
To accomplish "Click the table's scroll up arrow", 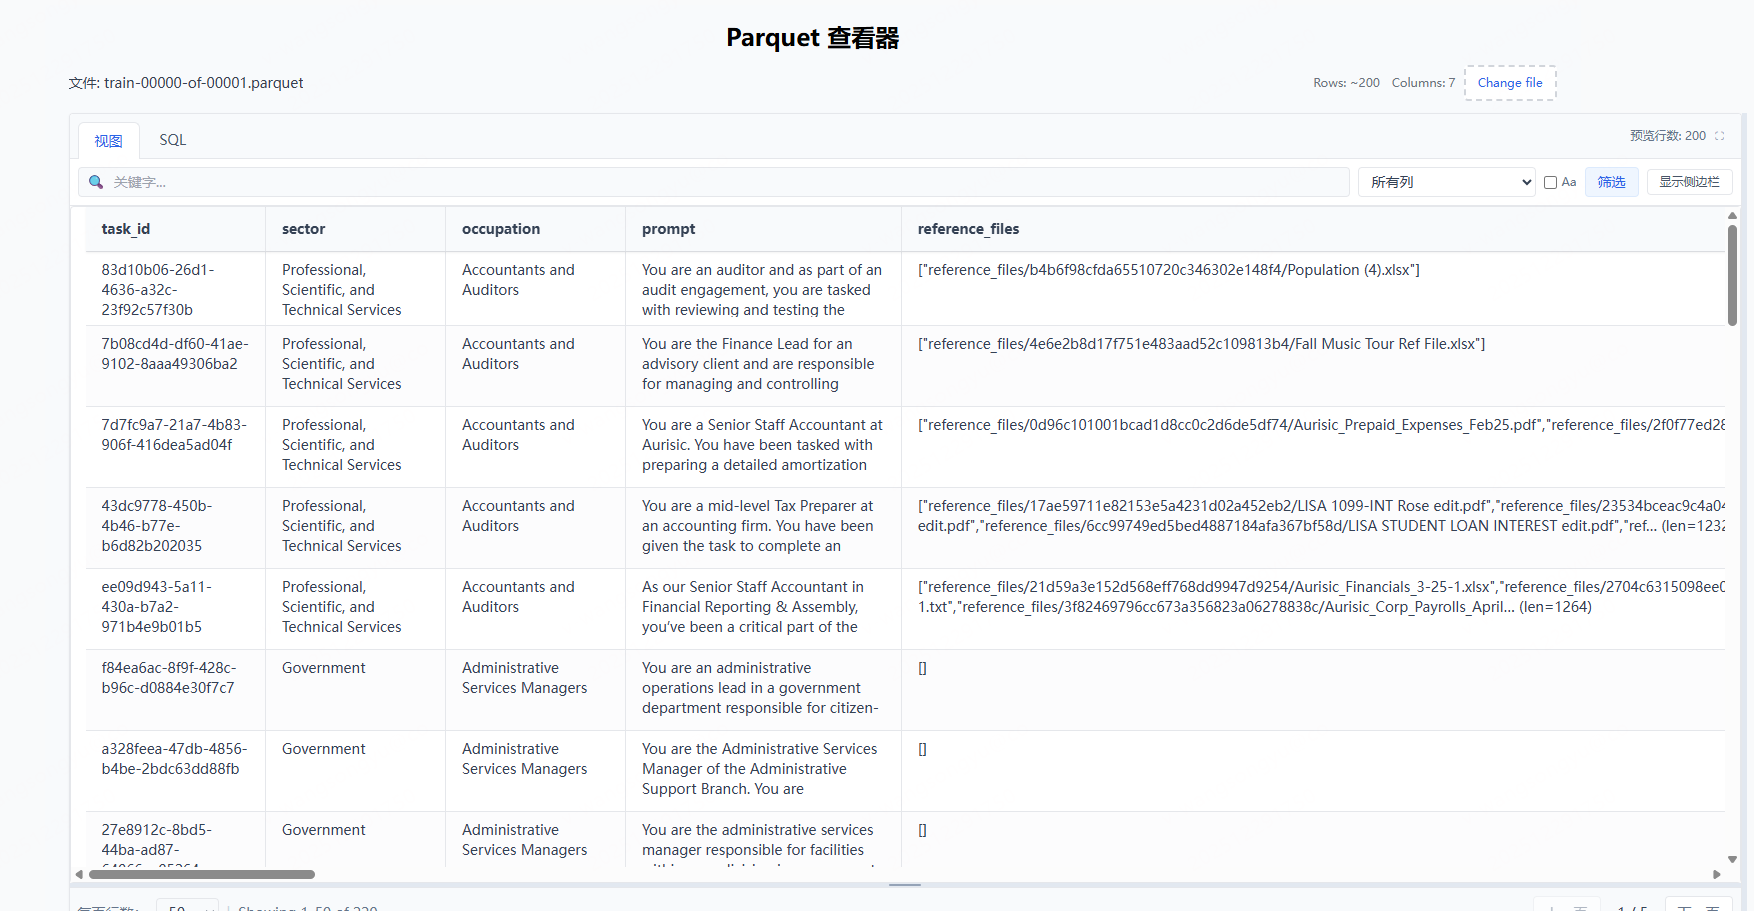I will coord(1732,216).
